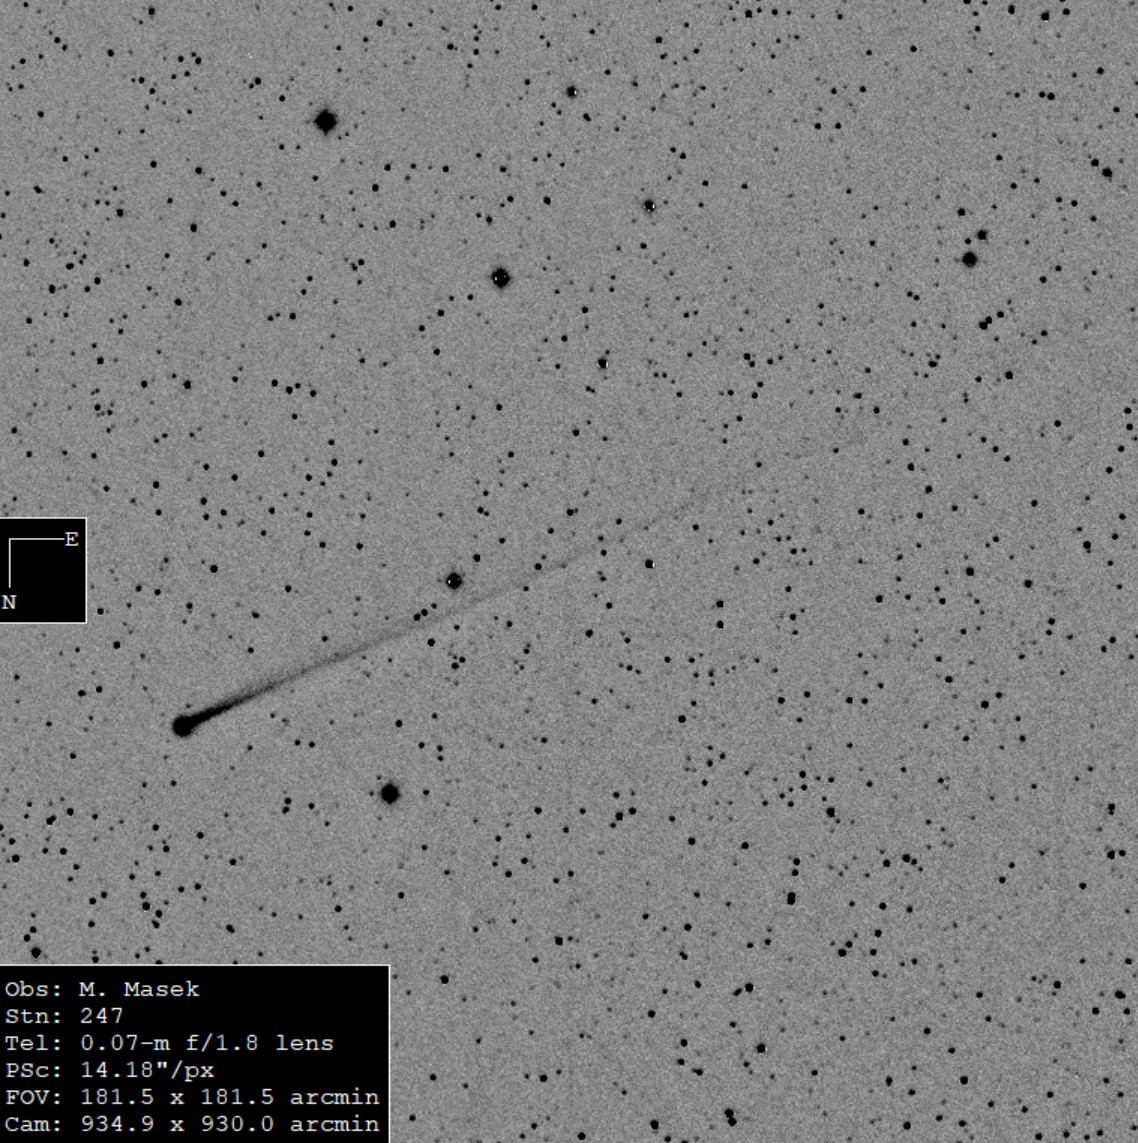1138x1143 pixels.
Task: Click the white-centered star right of the tail's end
Action: click(650, 564)
